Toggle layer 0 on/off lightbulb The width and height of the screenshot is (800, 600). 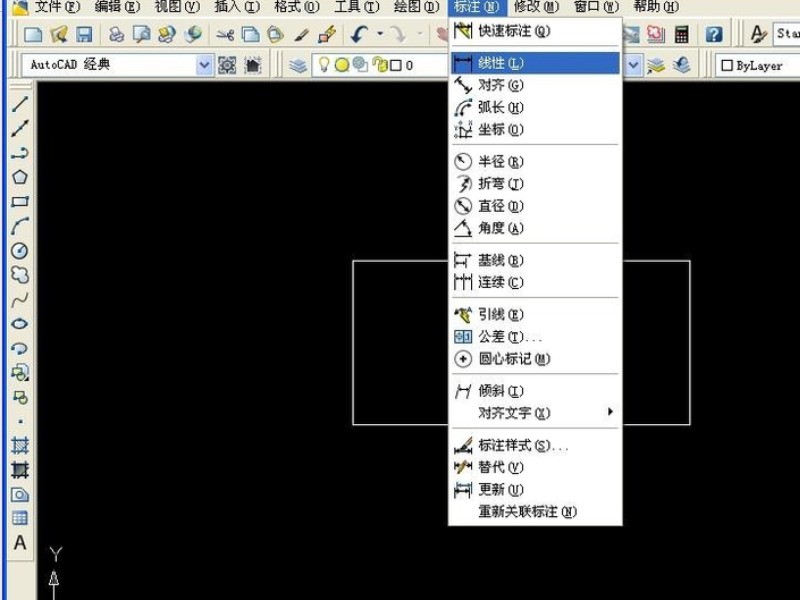[323, 65]
